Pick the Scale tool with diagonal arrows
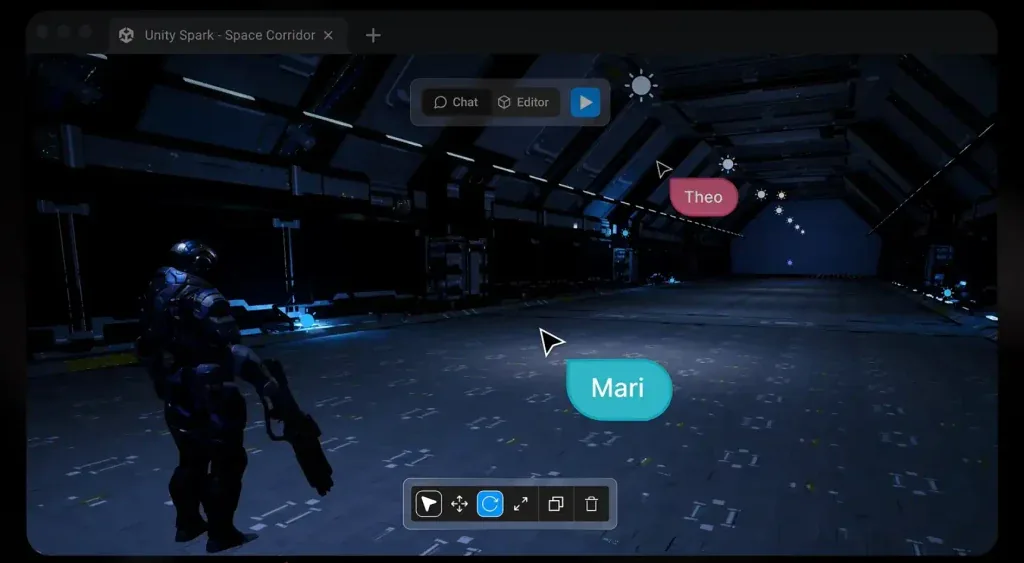 (x=520, y=504)
